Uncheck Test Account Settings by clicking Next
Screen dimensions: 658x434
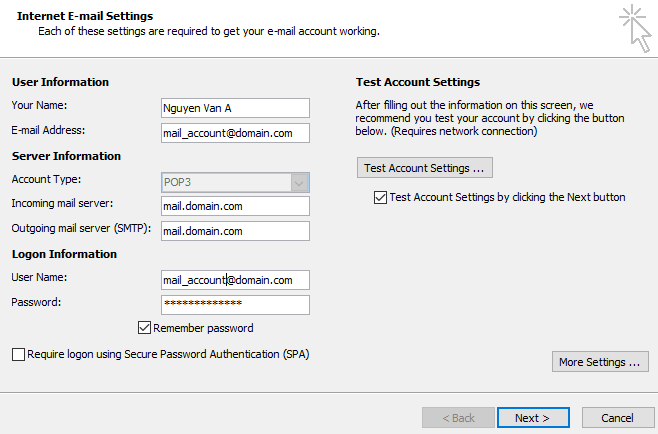click(x=380, y=197)
